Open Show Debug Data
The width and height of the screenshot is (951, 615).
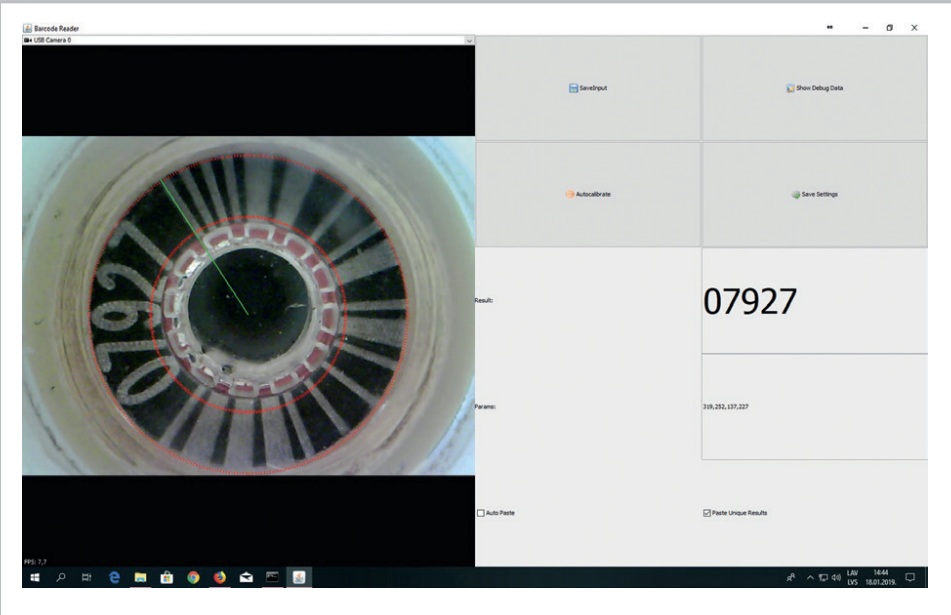pyautogui.click(x=815, y=88)
